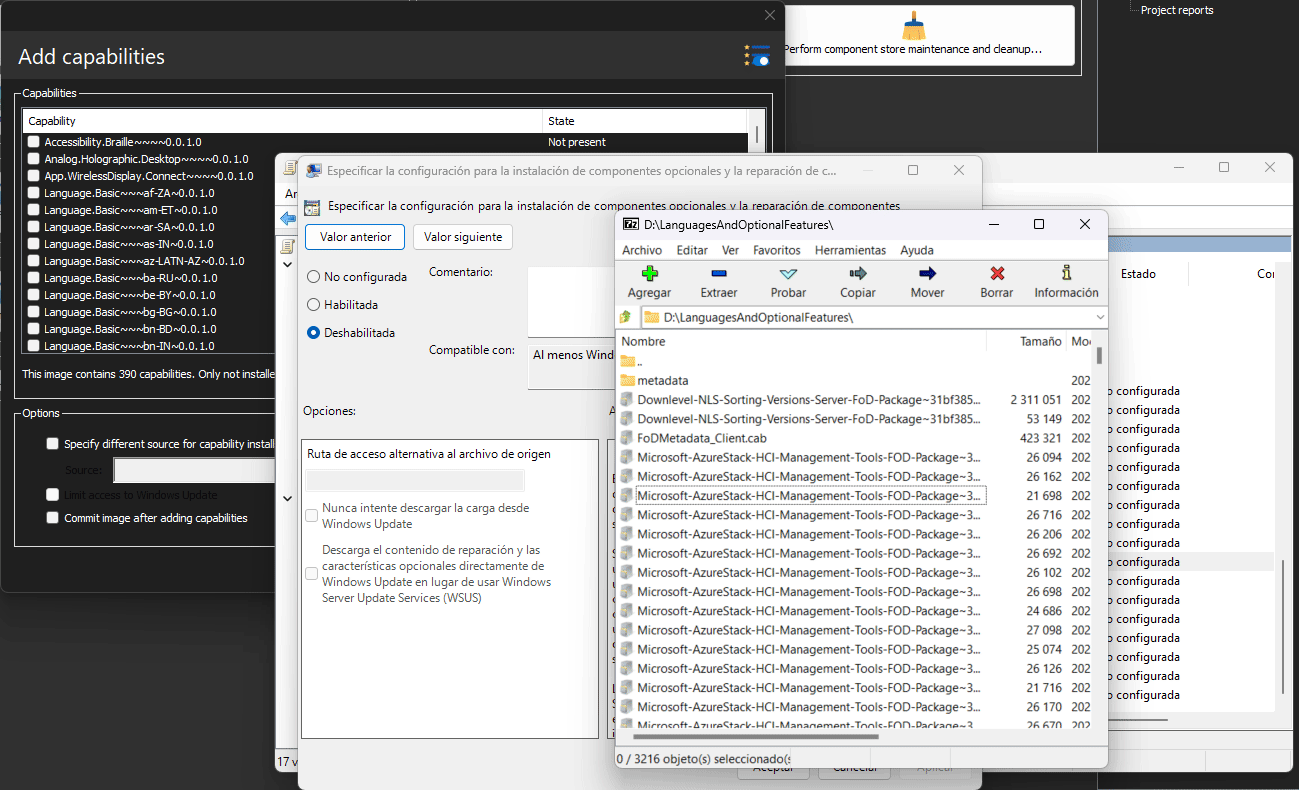Click the Valor anterior button
This screenshot has height=790, width=1299.
(355, 237)
